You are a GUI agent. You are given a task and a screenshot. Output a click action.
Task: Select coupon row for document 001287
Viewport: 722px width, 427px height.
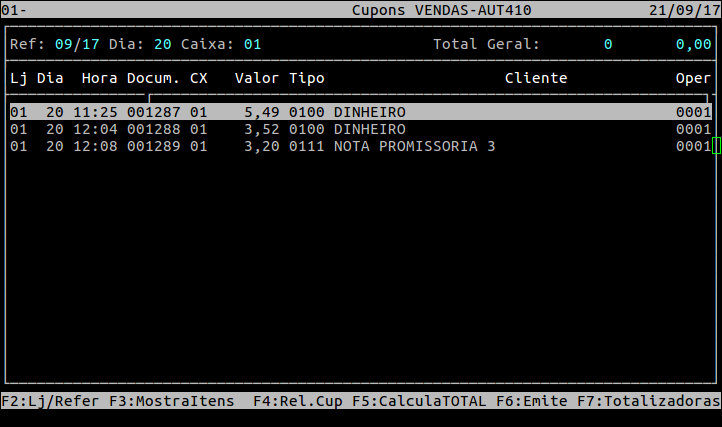[360, 112]
